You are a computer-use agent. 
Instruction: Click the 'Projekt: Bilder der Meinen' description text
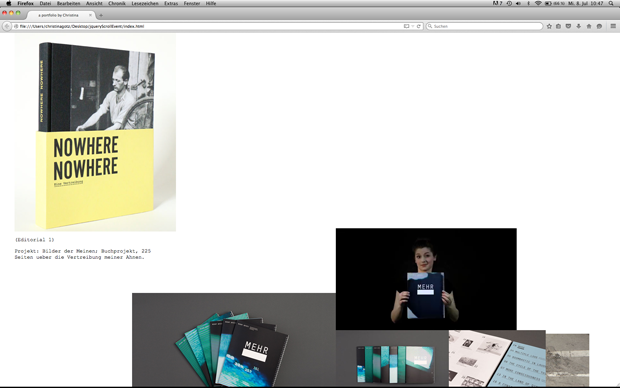(x=83, y=254)
